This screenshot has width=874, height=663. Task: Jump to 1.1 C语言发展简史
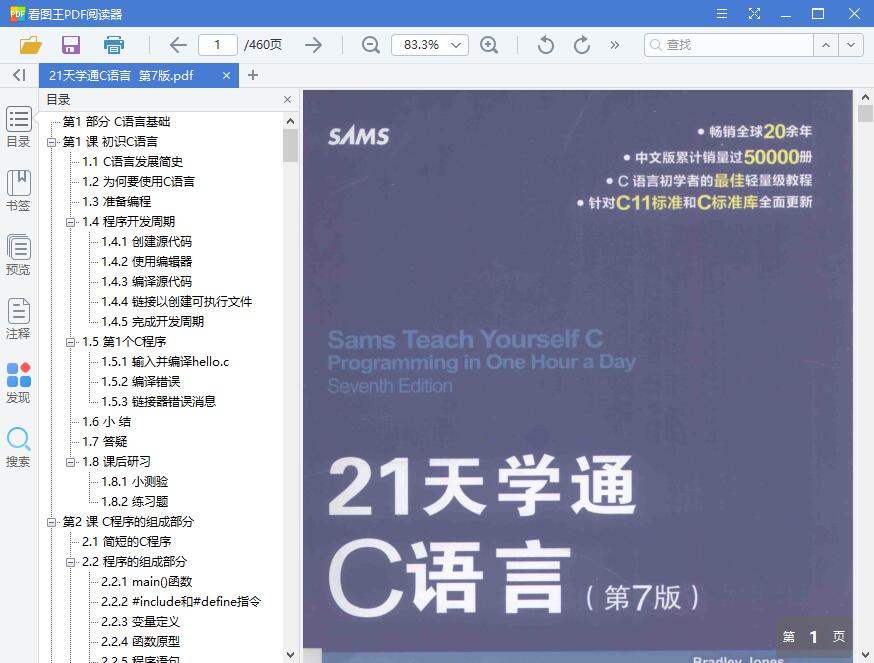pos(133,162)
